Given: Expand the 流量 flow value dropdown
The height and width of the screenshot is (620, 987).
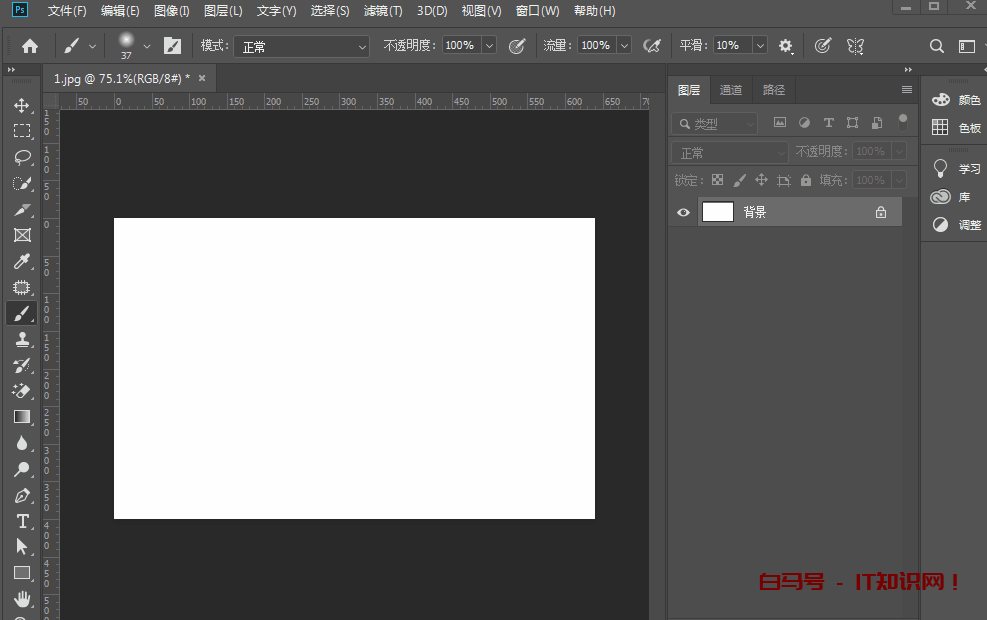Looking at the screenshot, I should tap(624, 46).
